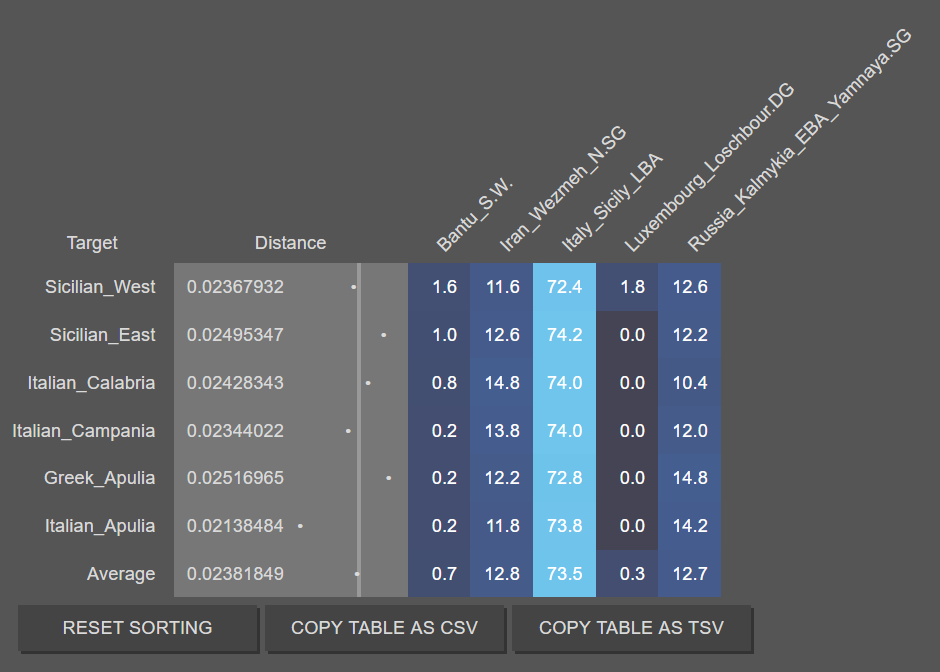Select the Italian_Campania target row label
The image size is (940, 672).
[83, 430]
